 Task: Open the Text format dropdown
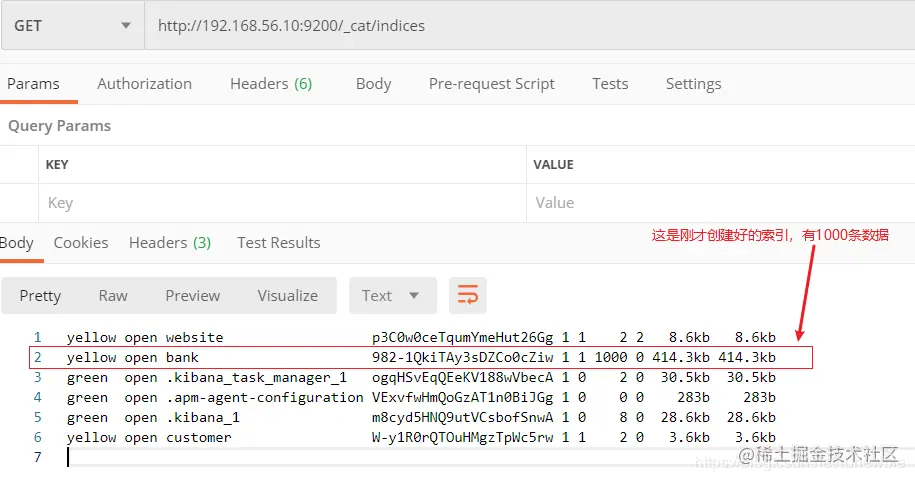[x=393, y=296]
